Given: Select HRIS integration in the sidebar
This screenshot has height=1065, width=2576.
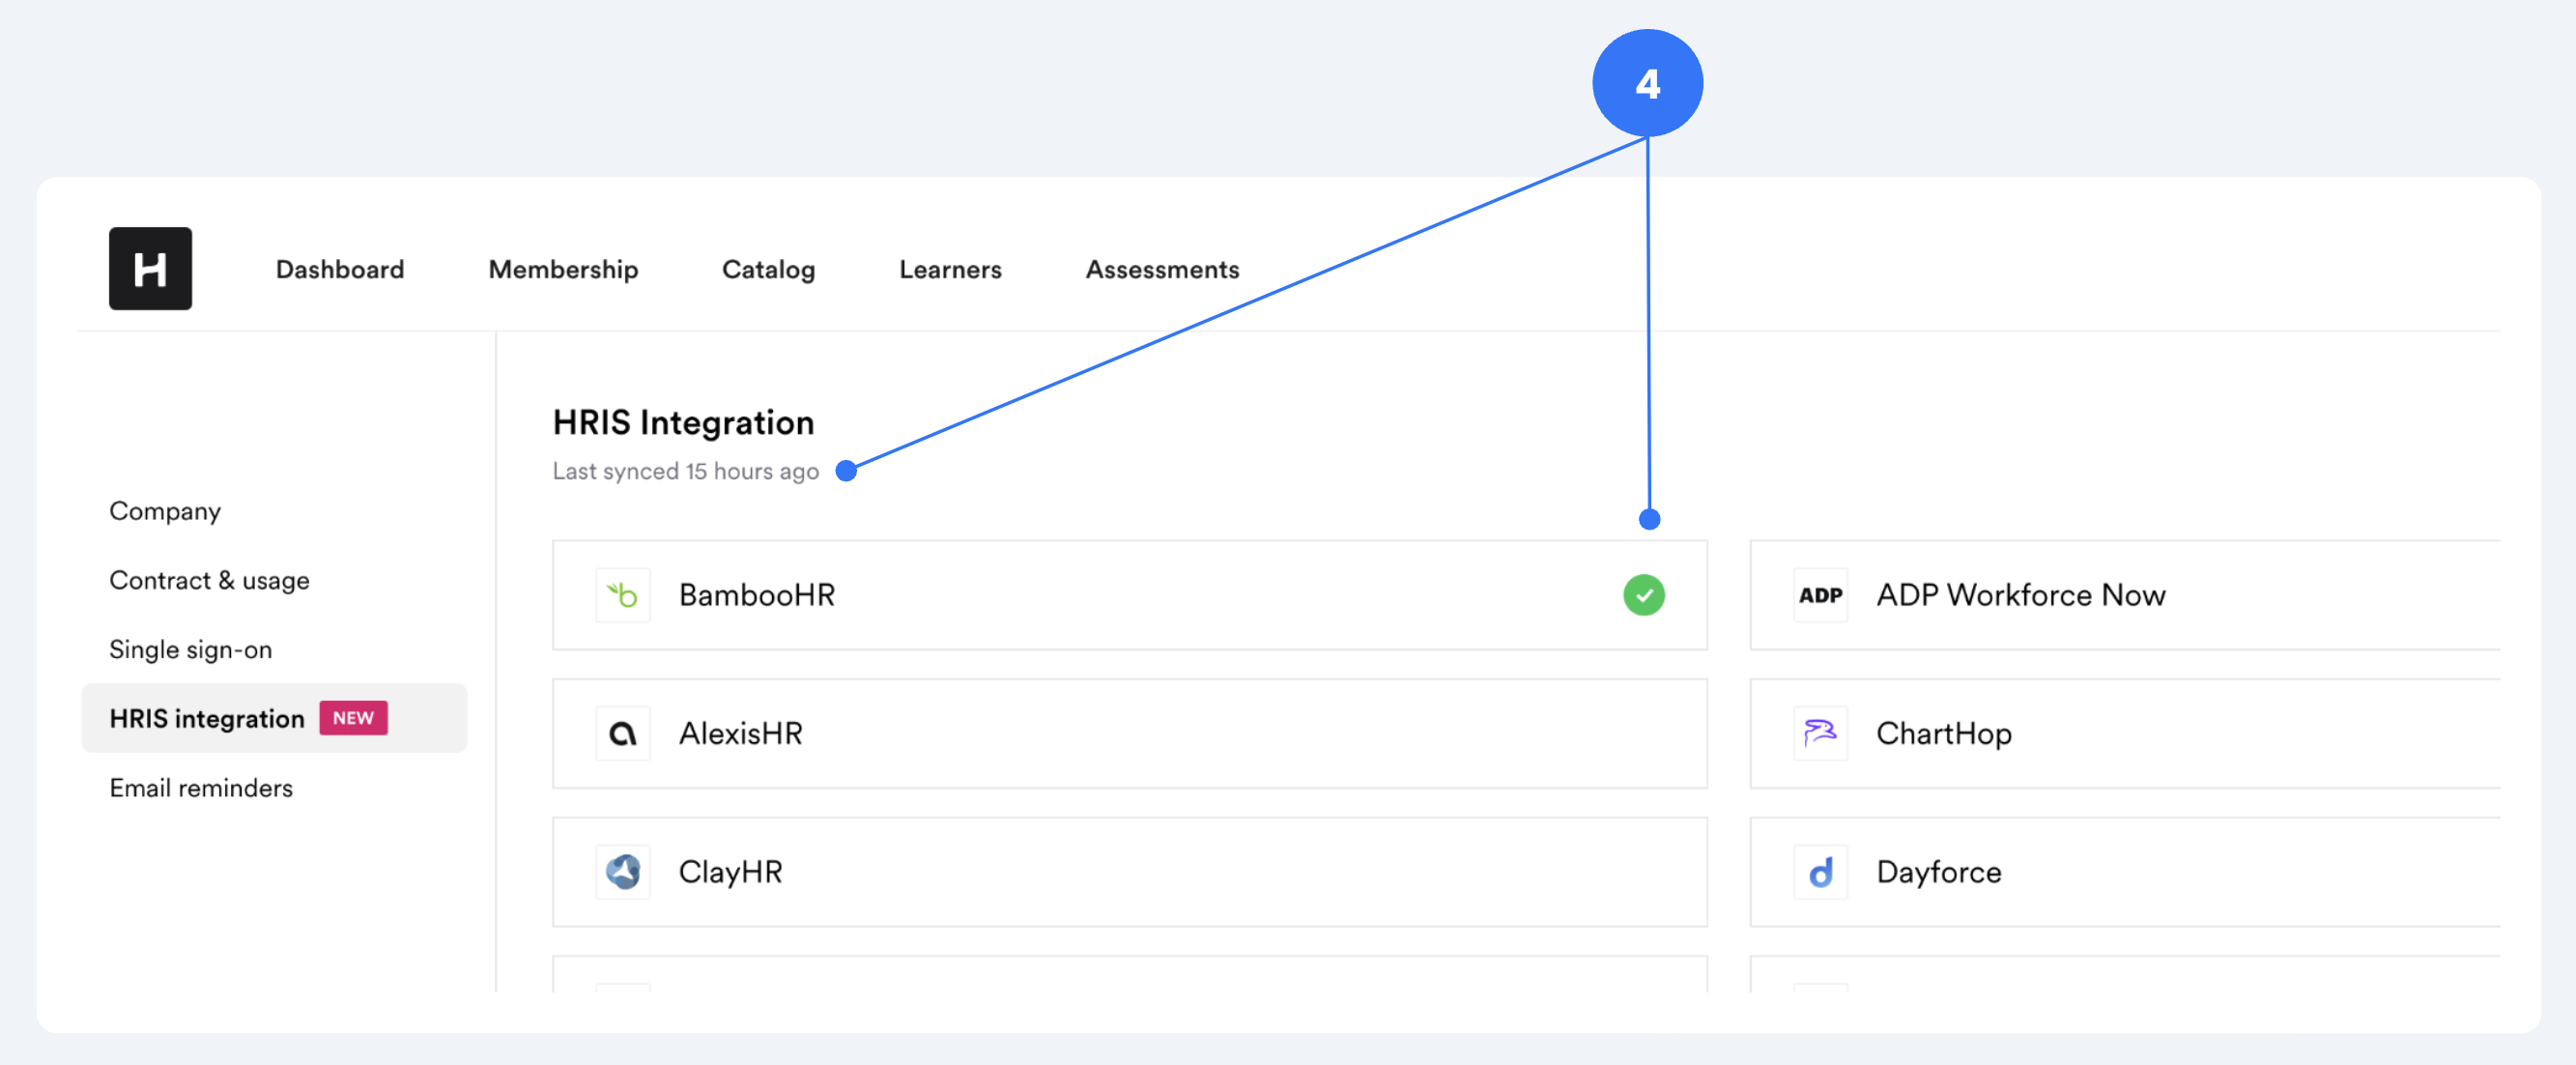Looking at the screenshot, I should (x=274, y=718).
